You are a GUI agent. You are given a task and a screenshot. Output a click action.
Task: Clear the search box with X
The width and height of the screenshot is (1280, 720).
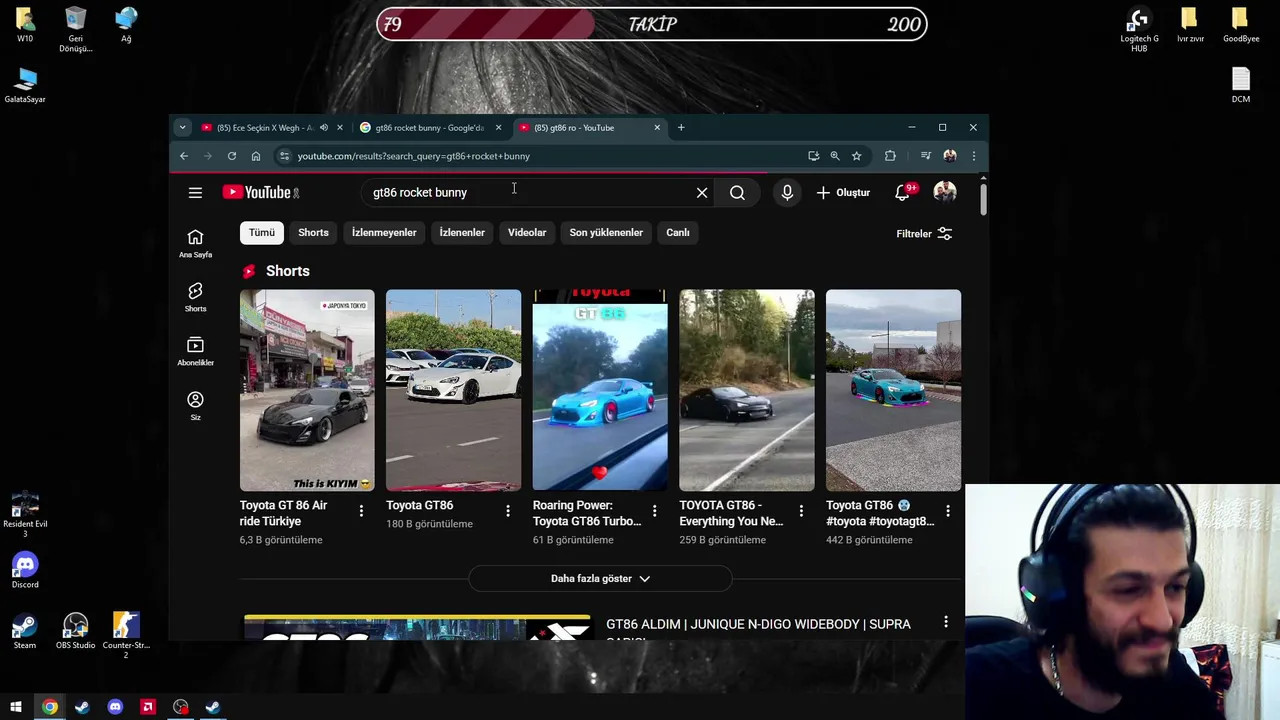coord(702,192)
